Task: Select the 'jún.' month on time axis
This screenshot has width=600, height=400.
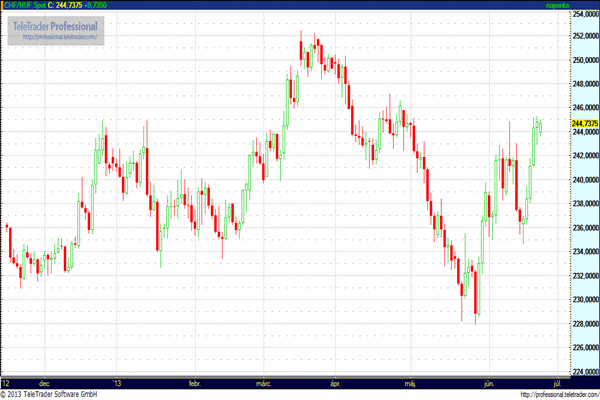Action: click(487, 382)
